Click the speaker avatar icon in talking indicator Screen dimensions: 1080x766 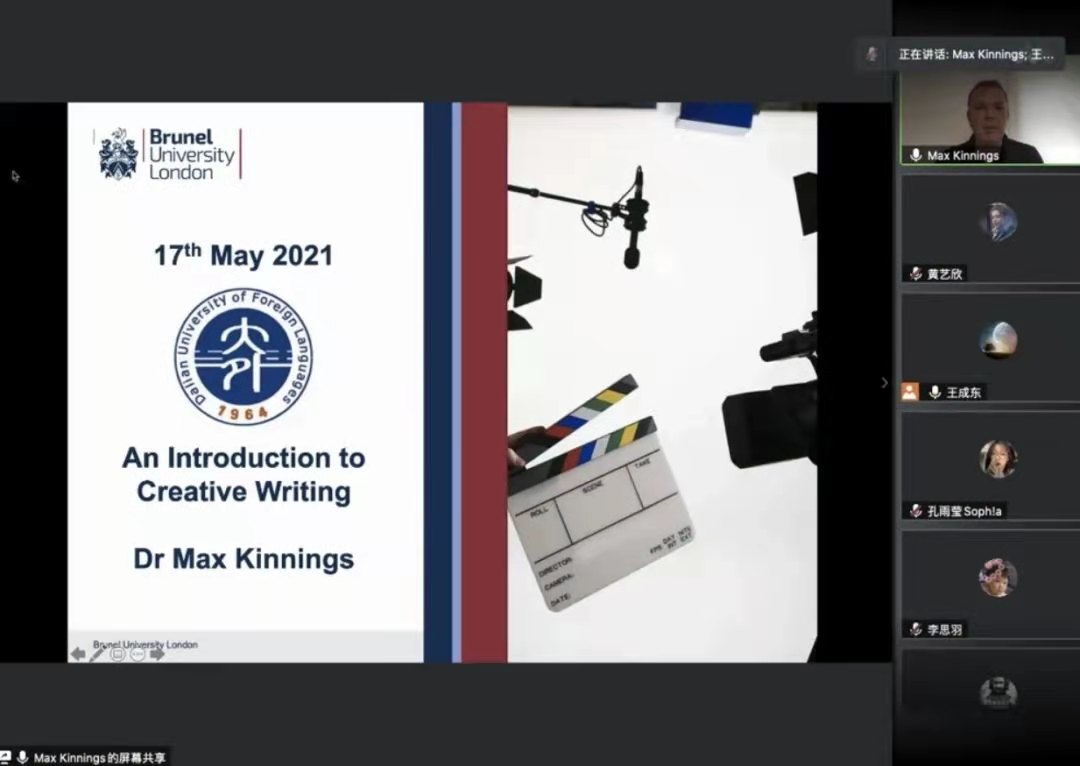872,54
